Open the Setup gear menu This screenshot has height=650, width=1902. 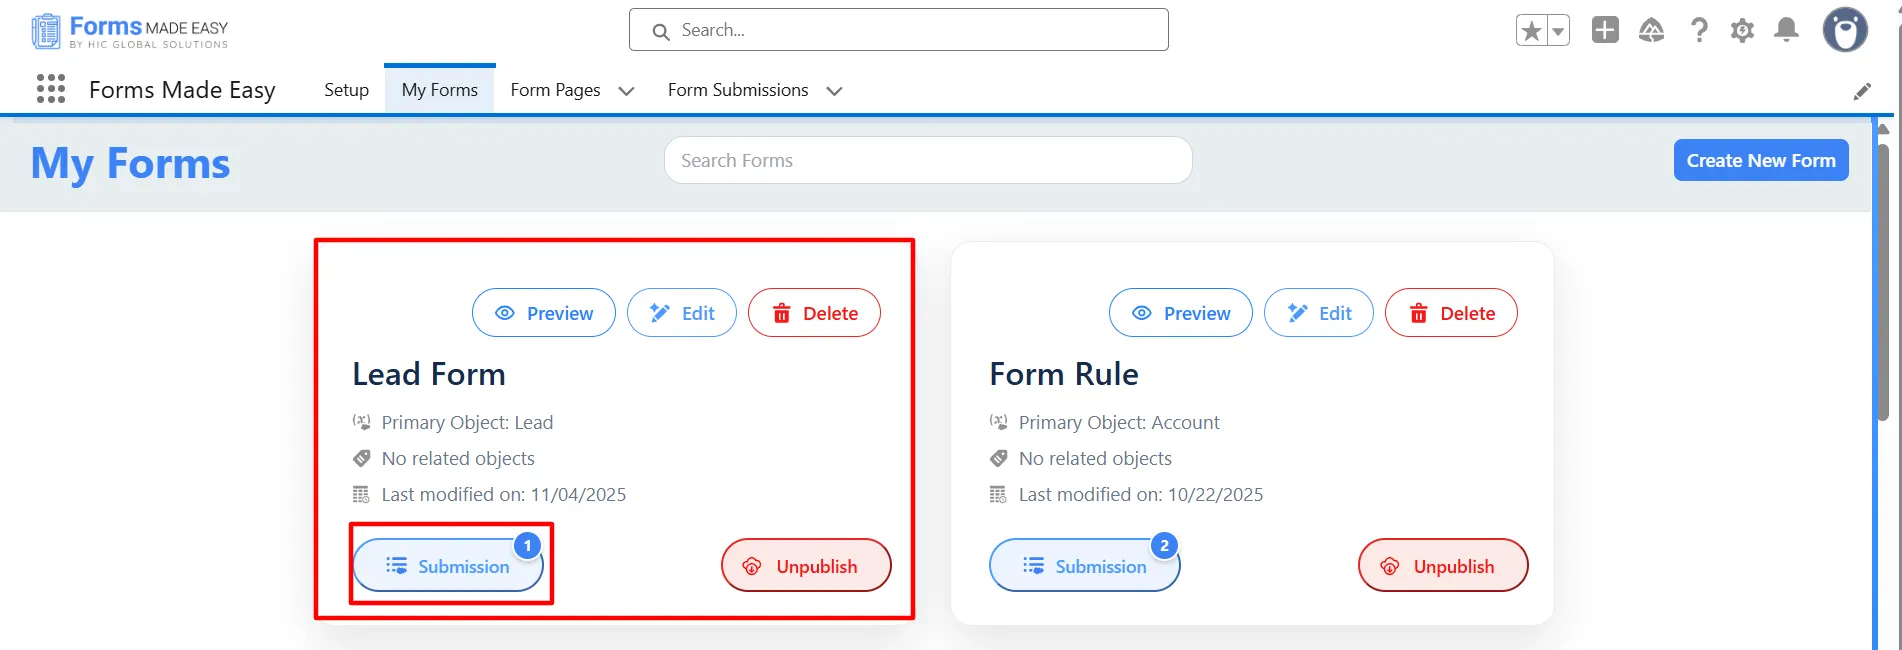1742,31
